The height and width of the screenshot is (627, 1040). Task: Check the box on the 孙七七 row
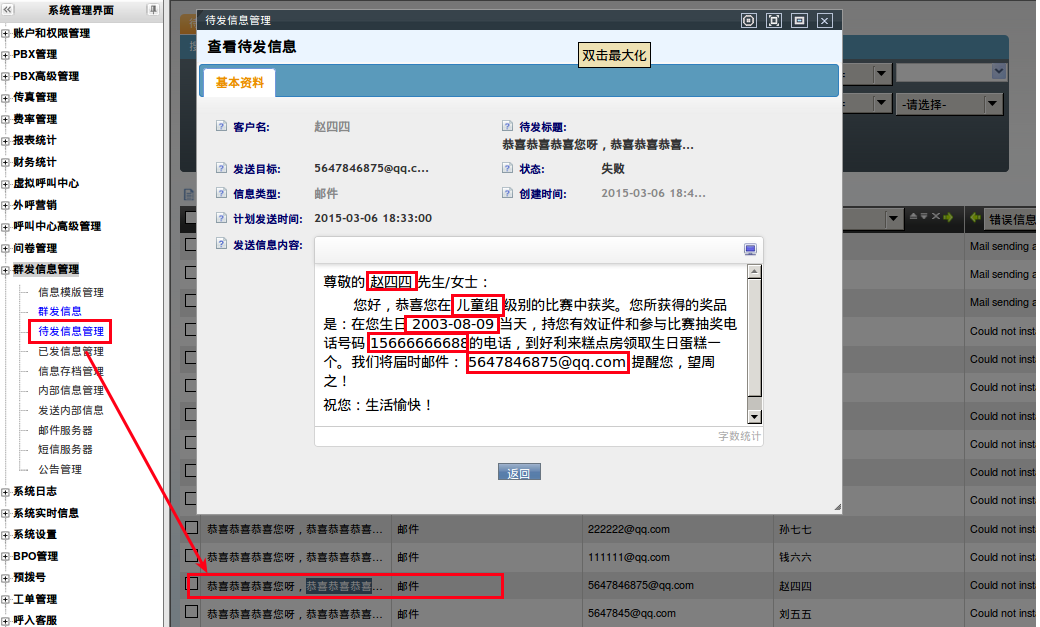point(191,528)
